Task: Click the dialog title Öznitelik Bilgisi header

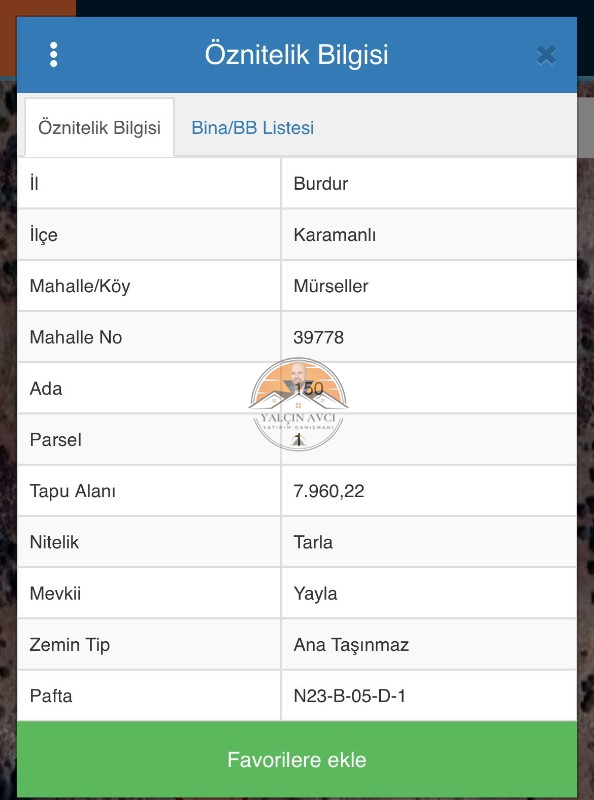Action: coord(296,55)
